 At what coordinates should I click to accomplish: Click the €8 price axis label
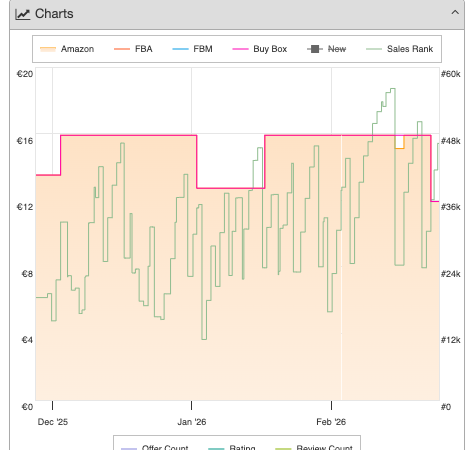point(27,274)
